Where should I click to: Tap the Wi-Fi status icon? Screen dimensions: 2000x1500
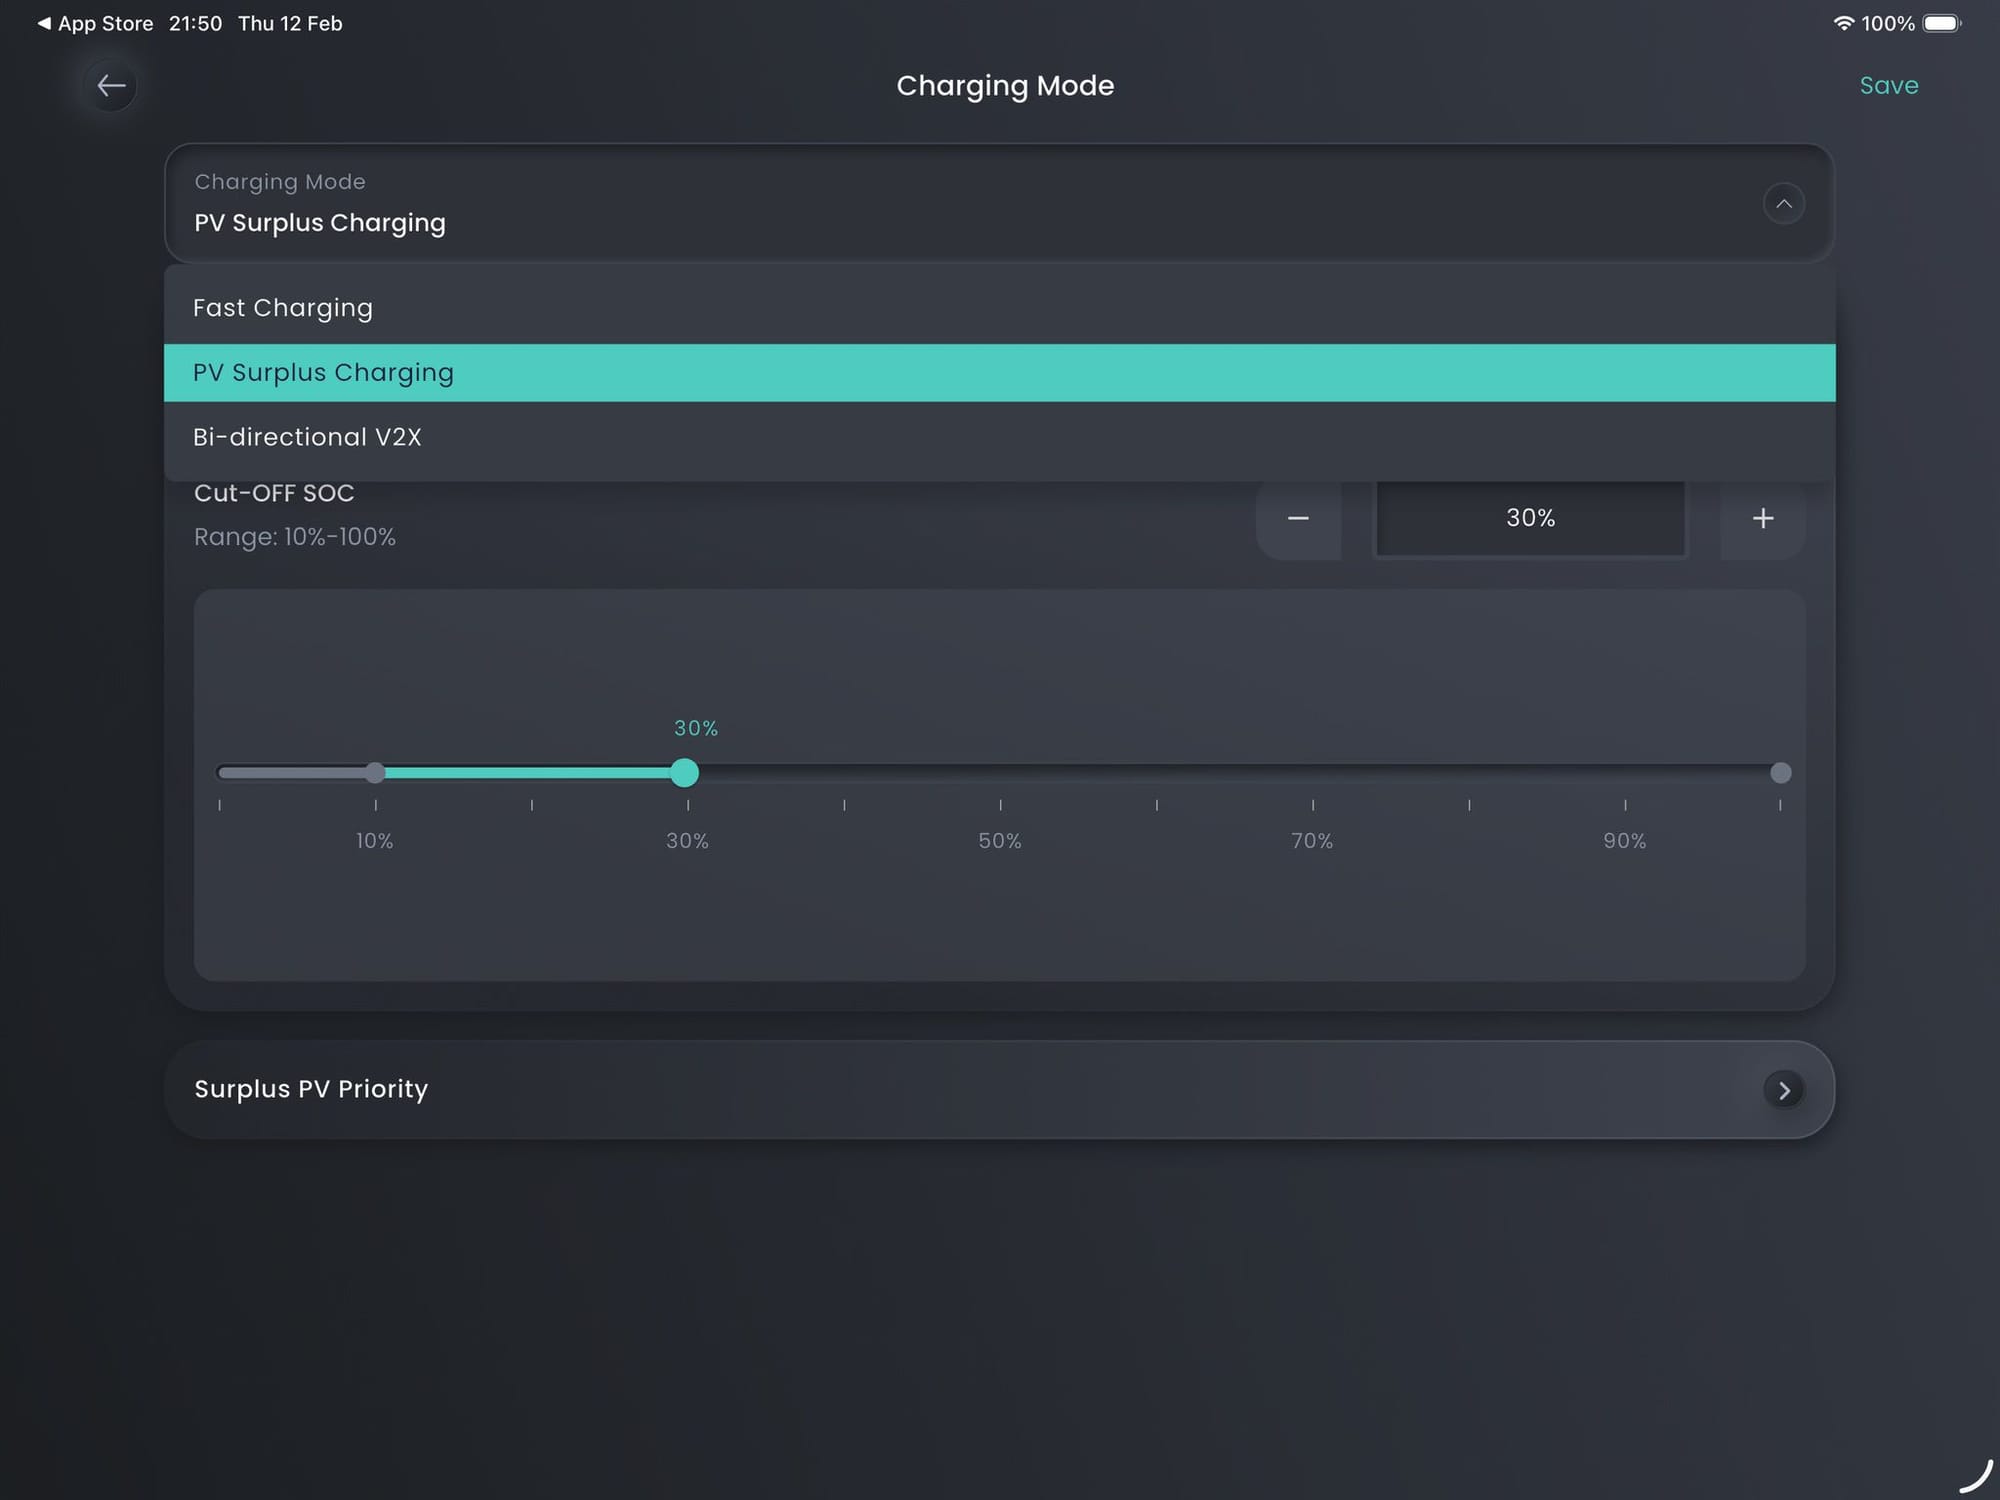click(1843, 23)
